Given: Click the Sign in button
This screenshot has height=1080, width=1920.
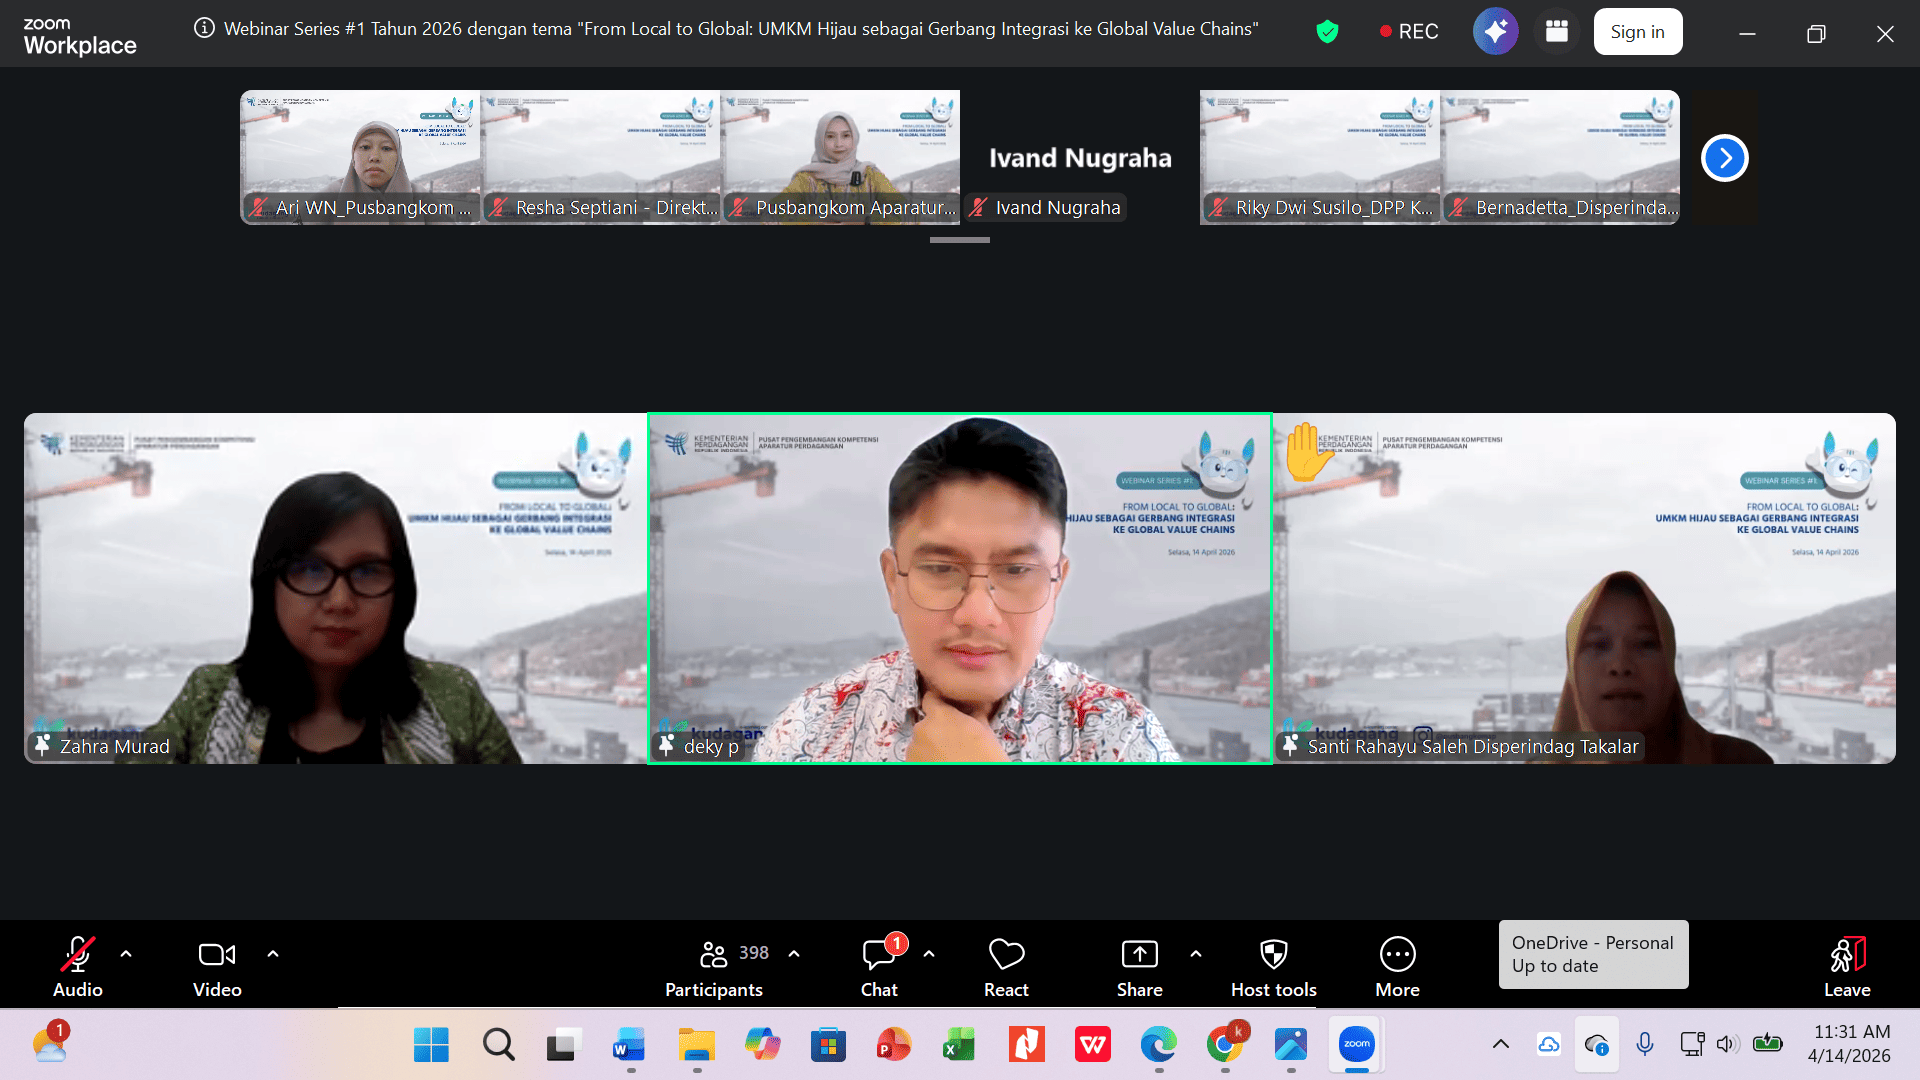Looking at the screenshot, I should [x=1637, y=32].
